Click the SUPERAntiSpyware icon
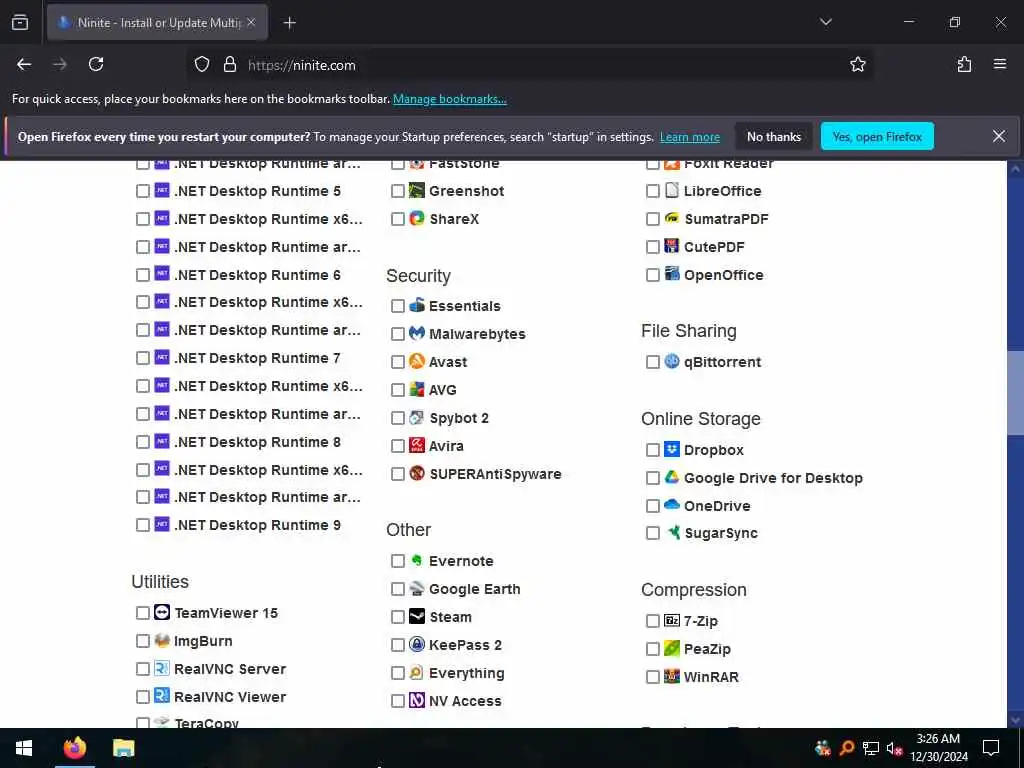 click(417, 473)
